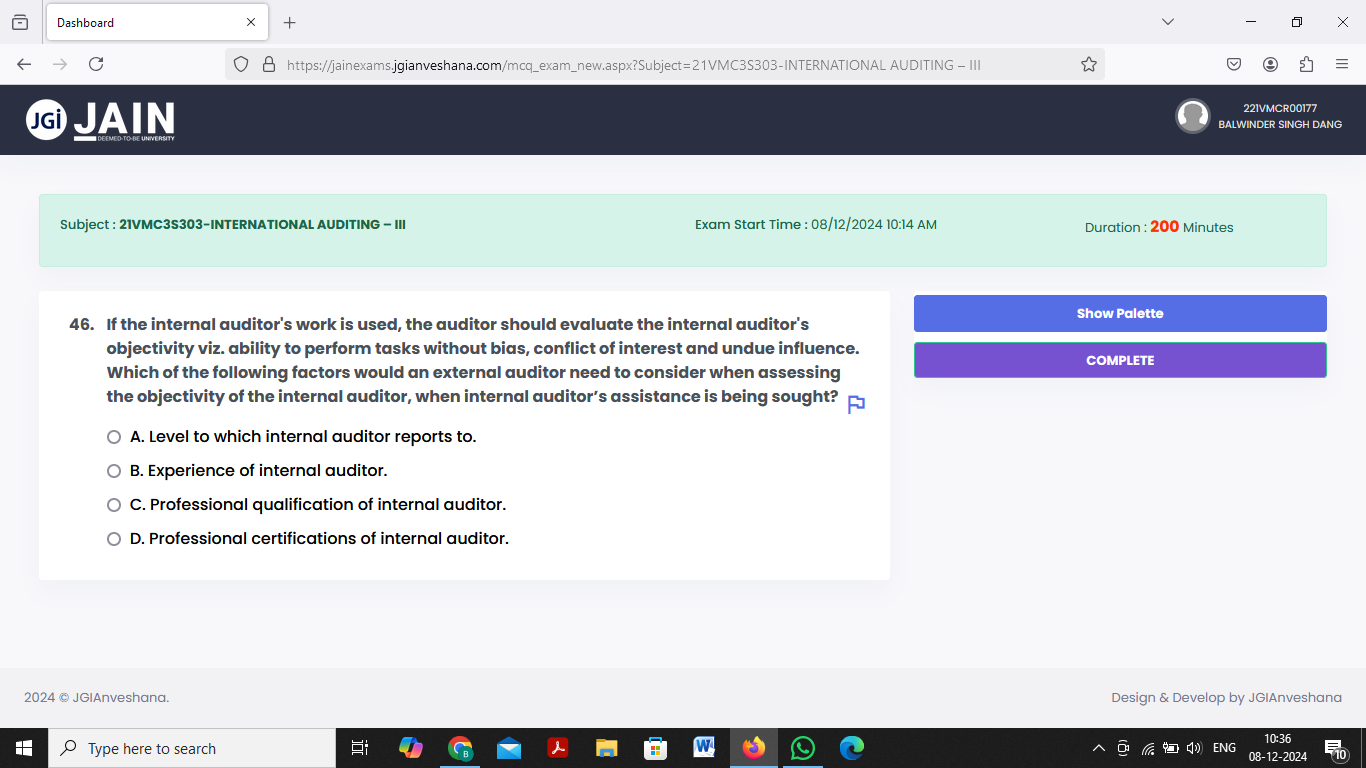Click the Firefox account icon

click(1270, 63)
